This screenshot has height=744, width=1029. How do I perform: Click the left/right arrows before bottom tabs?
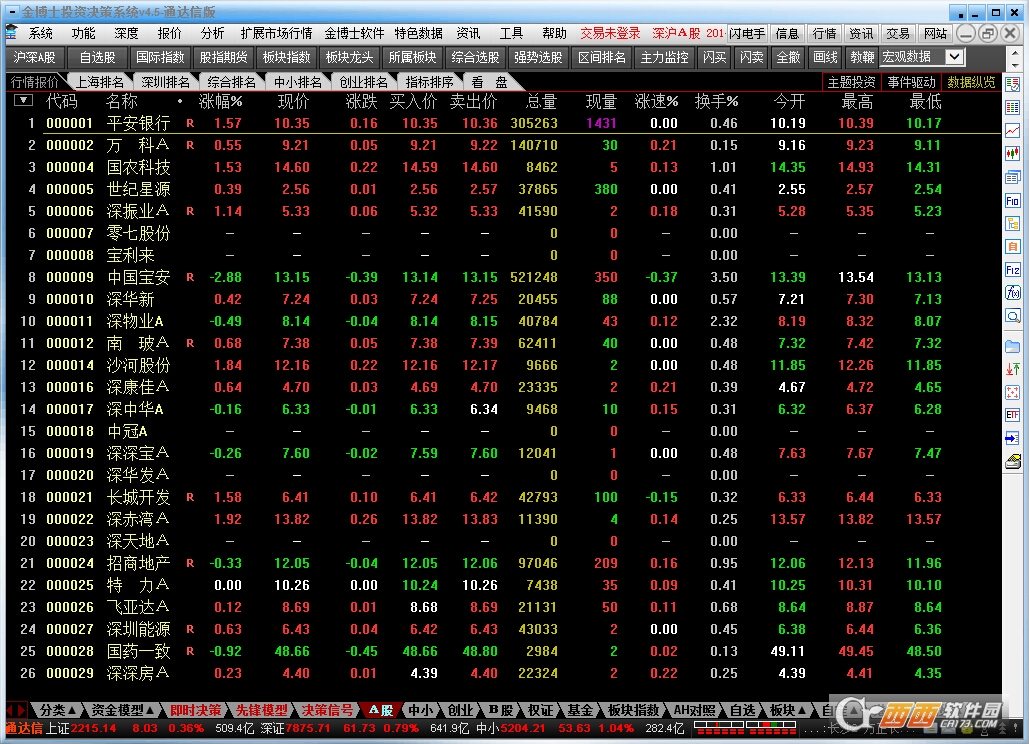click(16, 710)
